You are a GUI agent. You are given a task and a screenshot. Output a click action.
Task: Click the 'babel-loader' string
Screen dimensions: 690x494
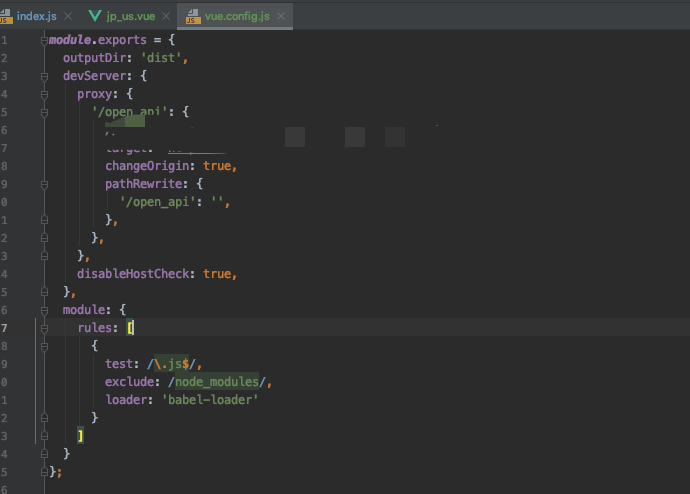(210, 400)
